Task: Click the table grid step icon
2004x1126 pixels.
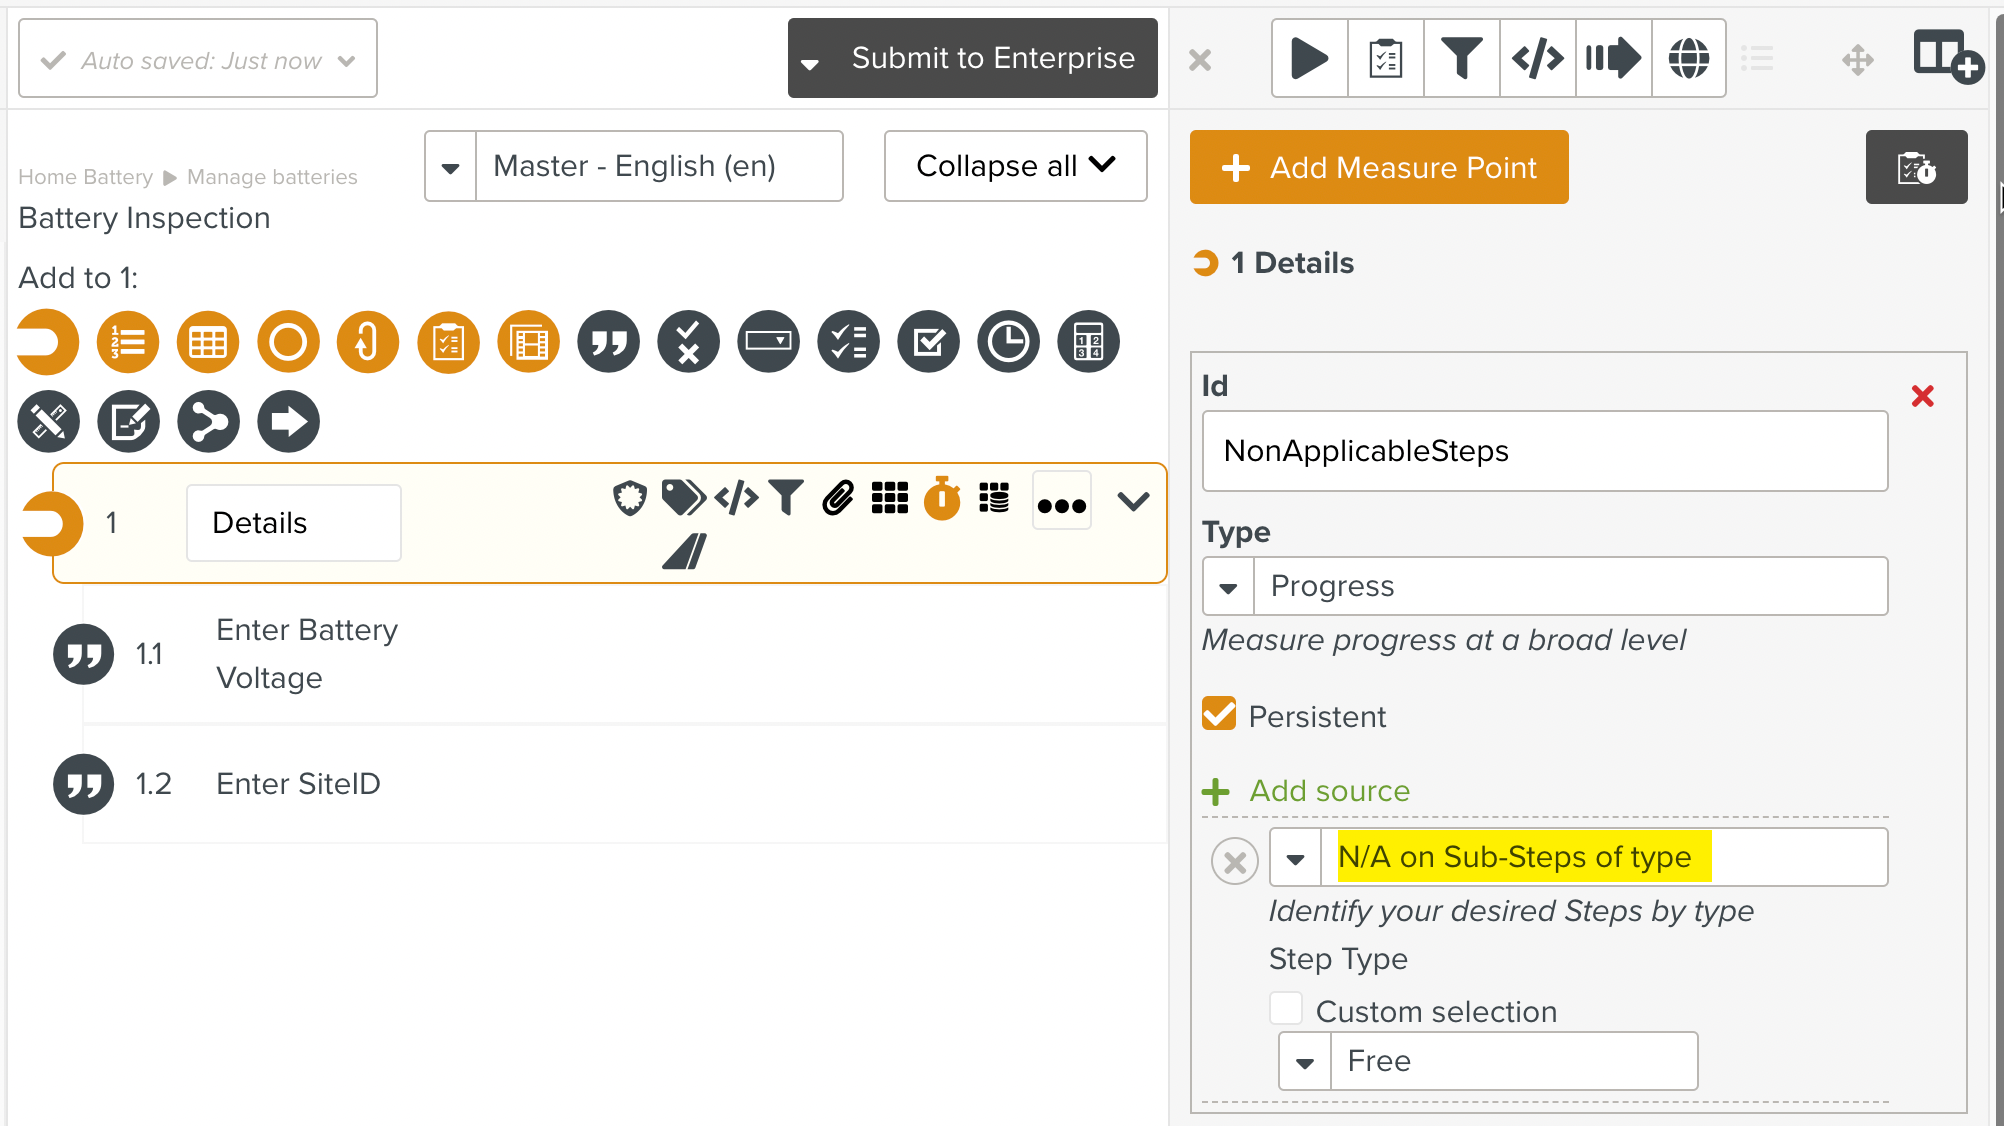Action: tap(208, 342)
